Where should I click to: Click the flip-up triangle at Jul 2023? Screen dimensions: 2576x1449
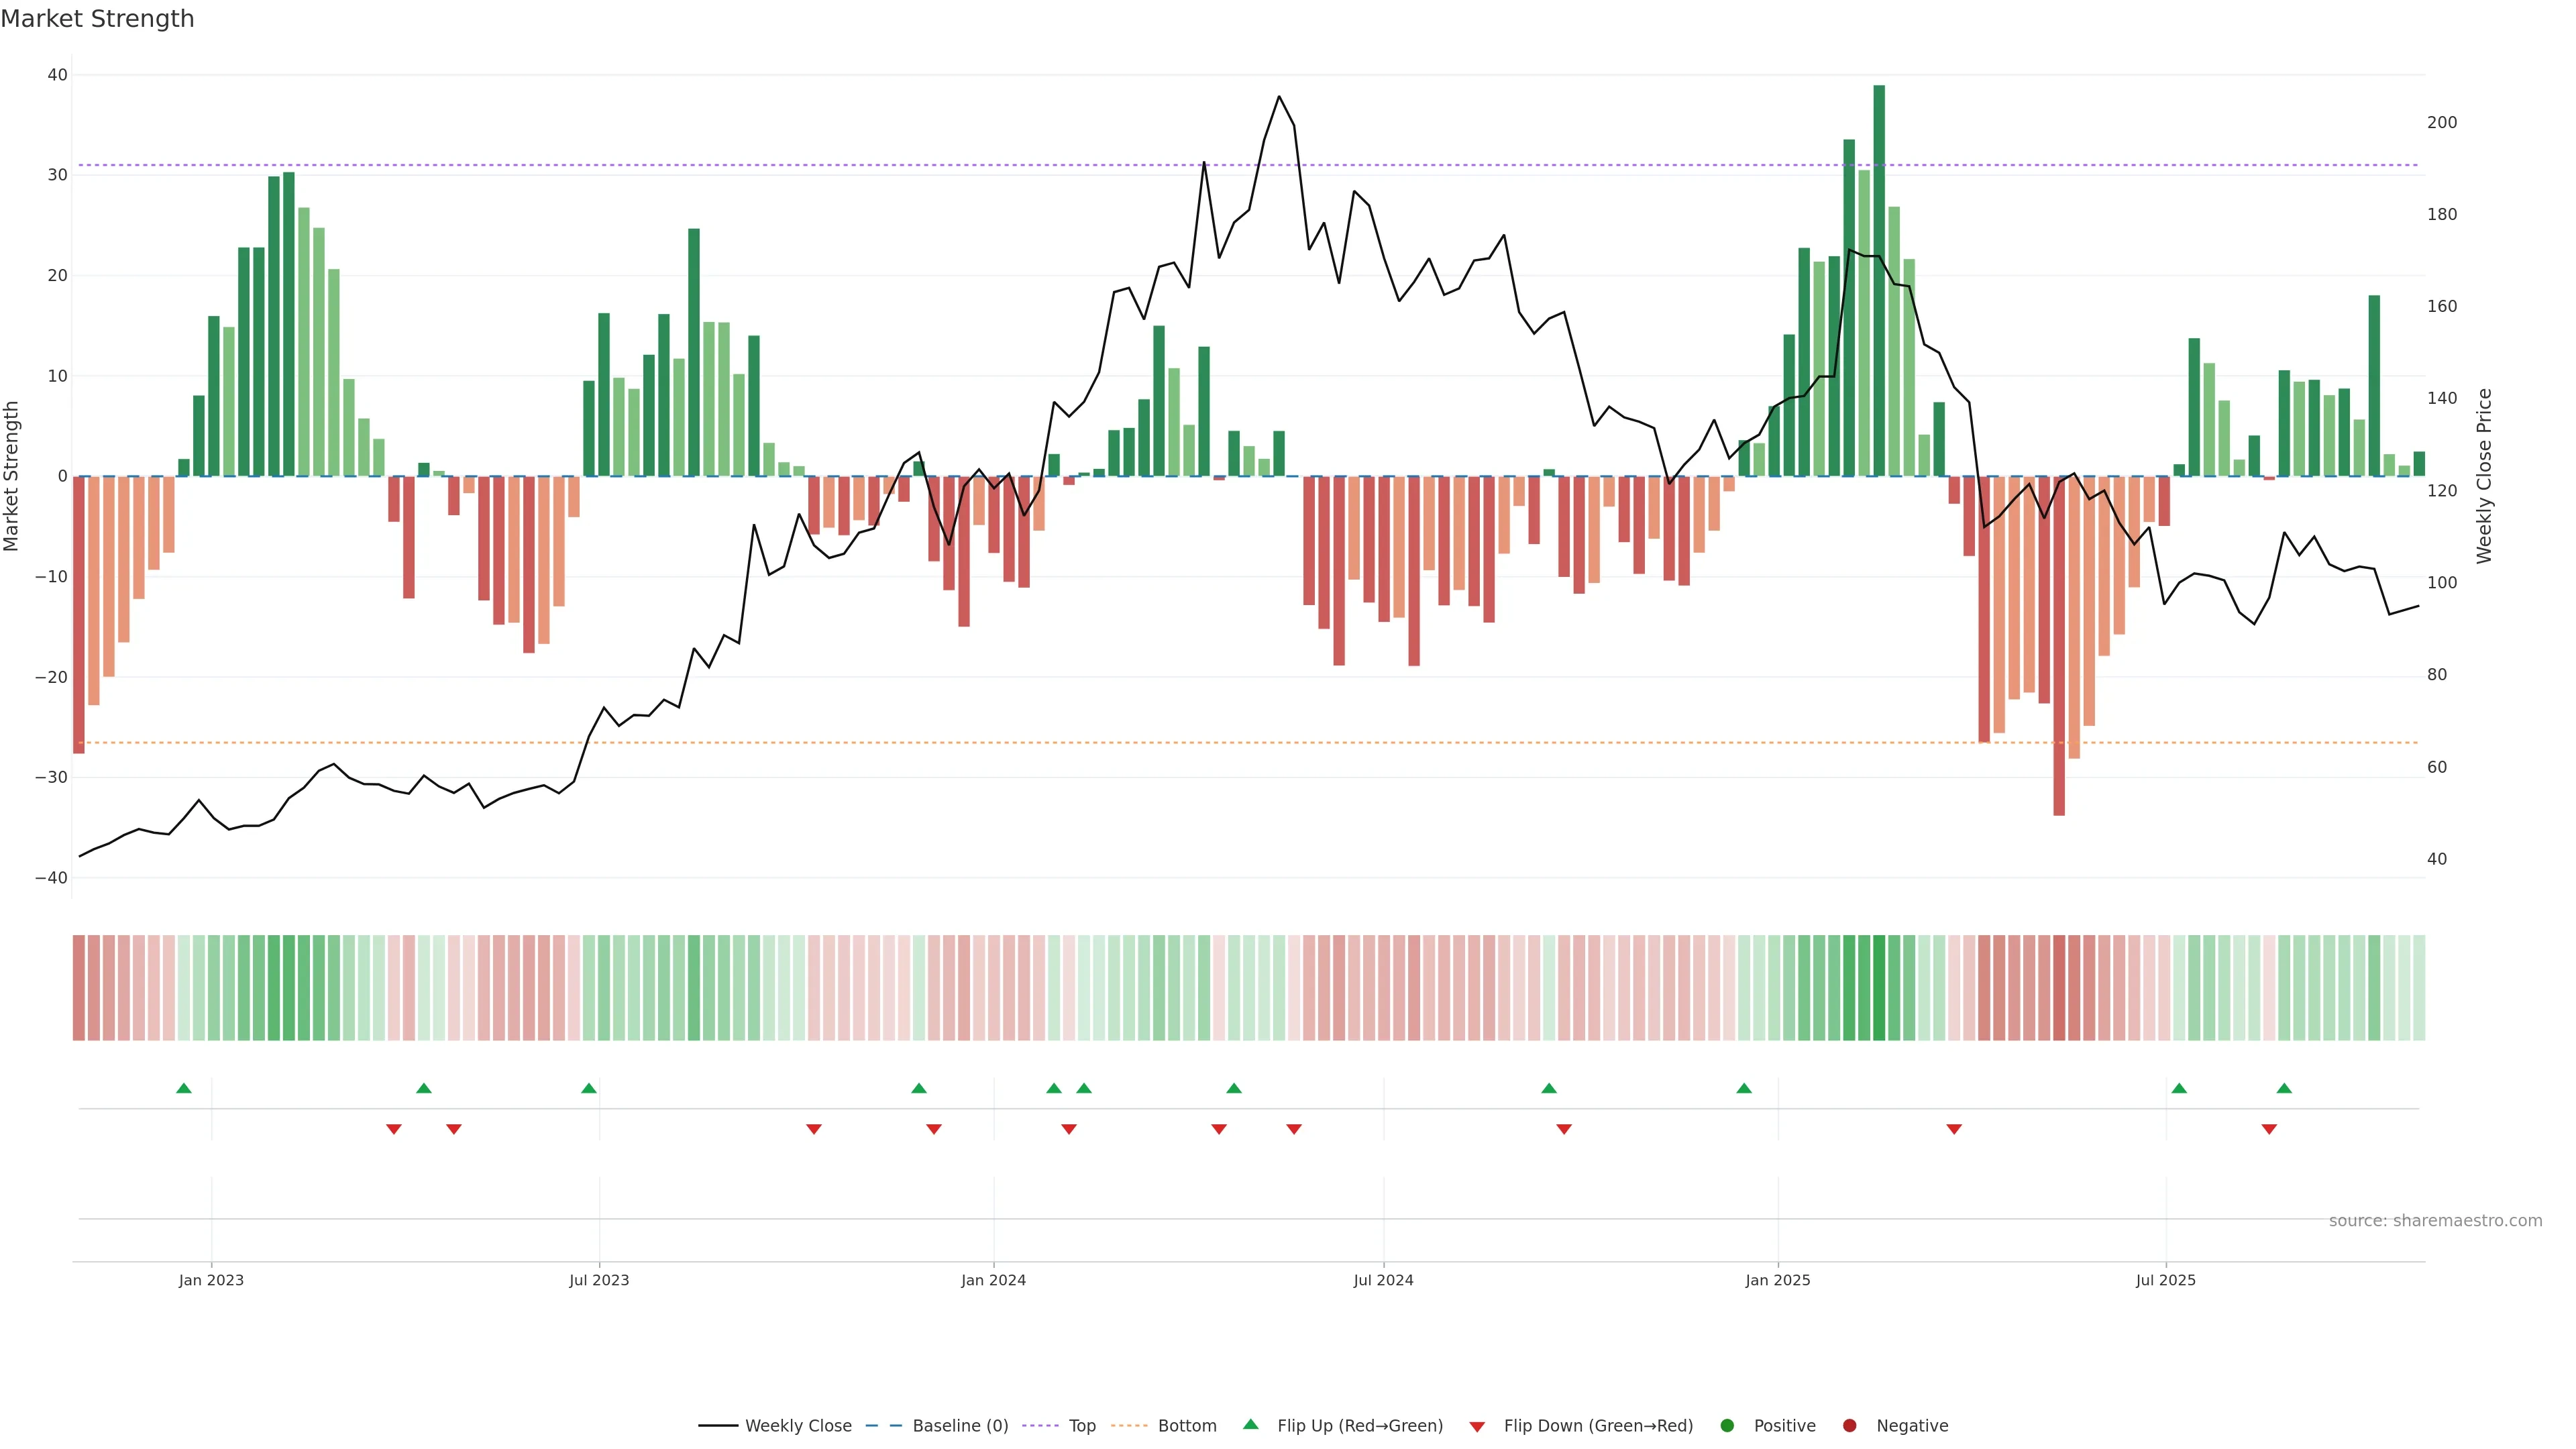click(x=589, y=1088)
